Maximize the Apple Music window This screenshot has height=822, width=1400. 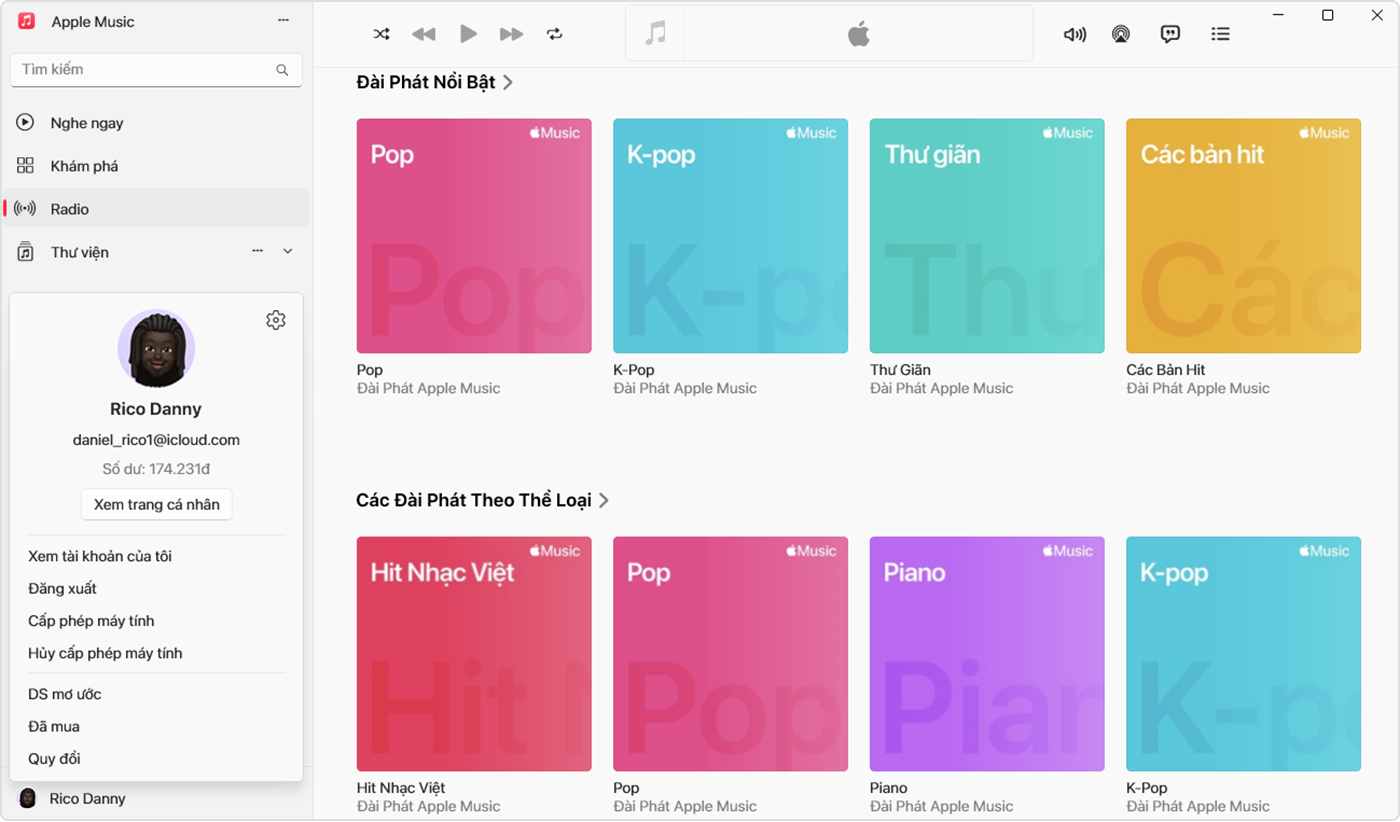[x=1327, y=15]
